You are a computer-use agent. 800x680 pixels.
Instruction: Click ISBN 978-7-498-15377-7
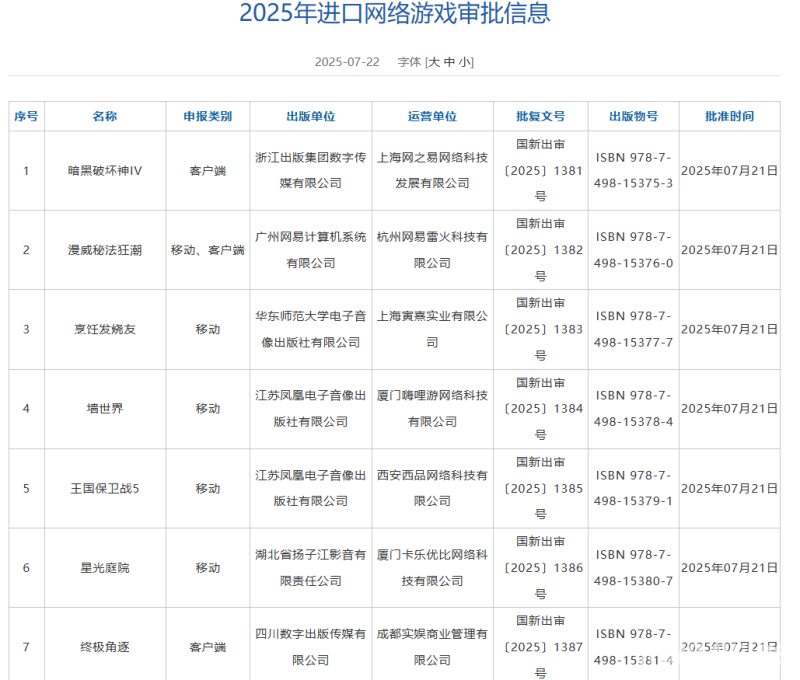[633, 330]
